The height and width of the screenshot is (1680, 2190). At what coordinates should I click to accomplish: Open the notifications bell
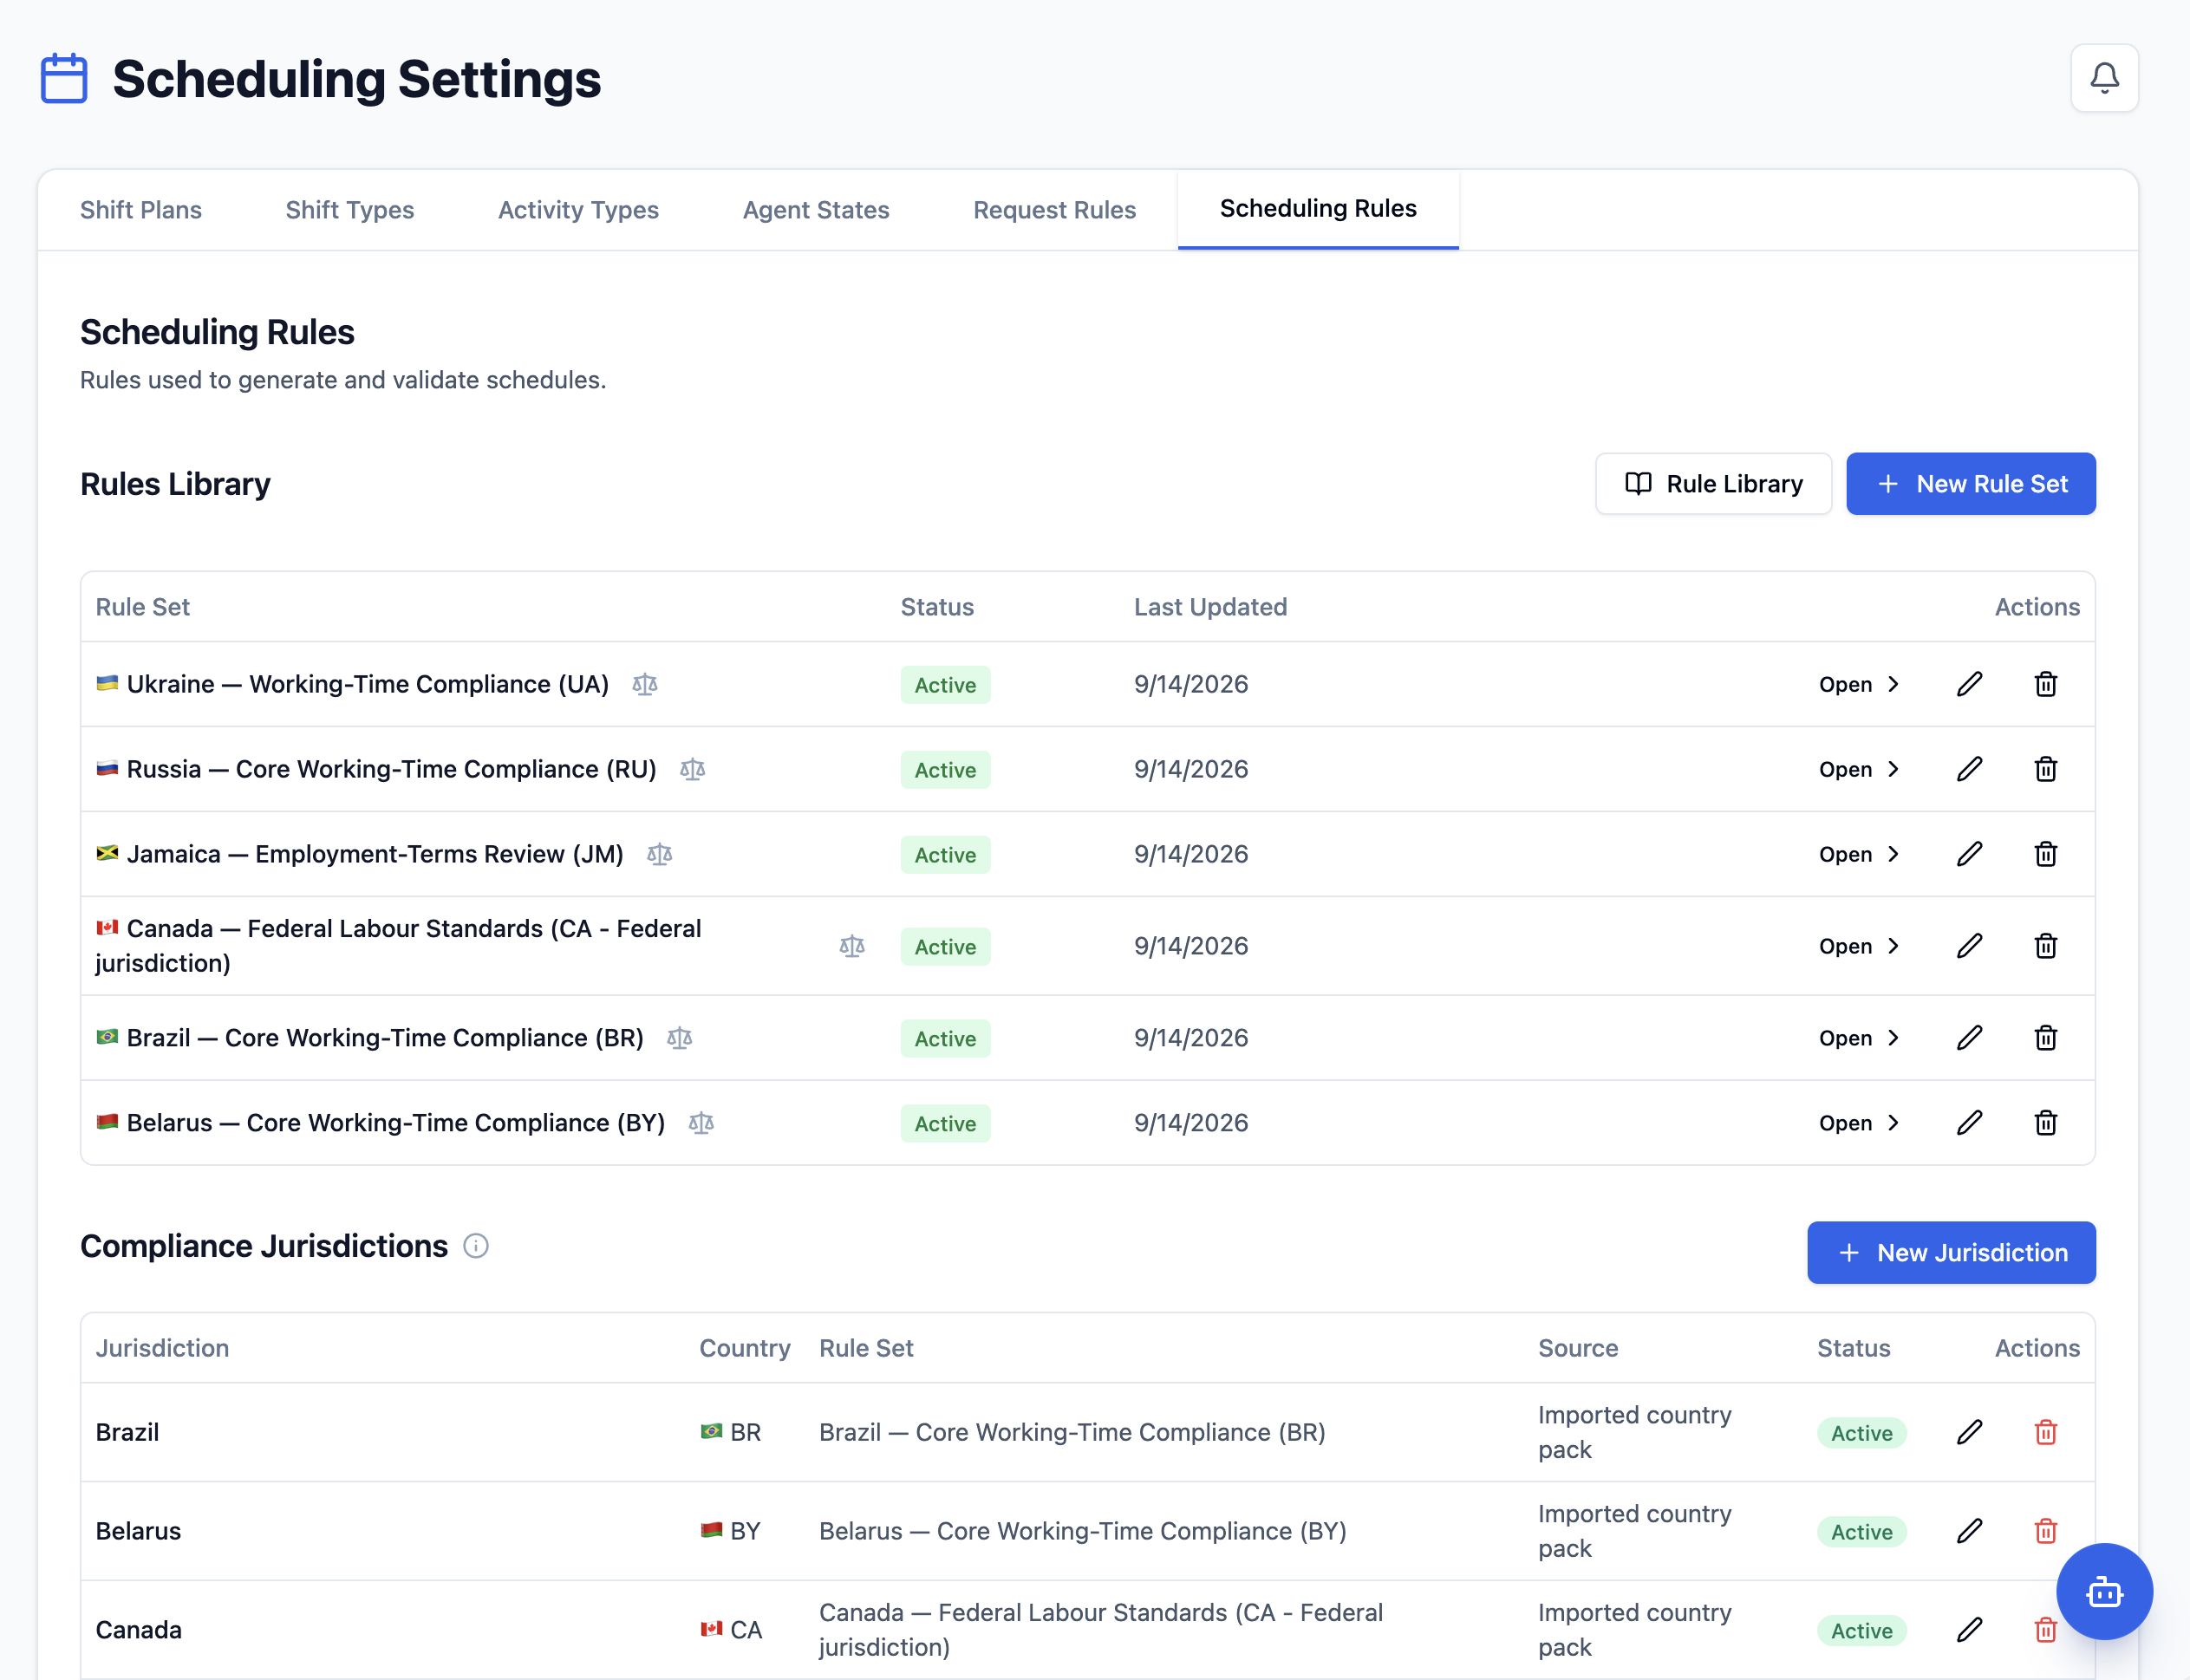point(2104,78)
